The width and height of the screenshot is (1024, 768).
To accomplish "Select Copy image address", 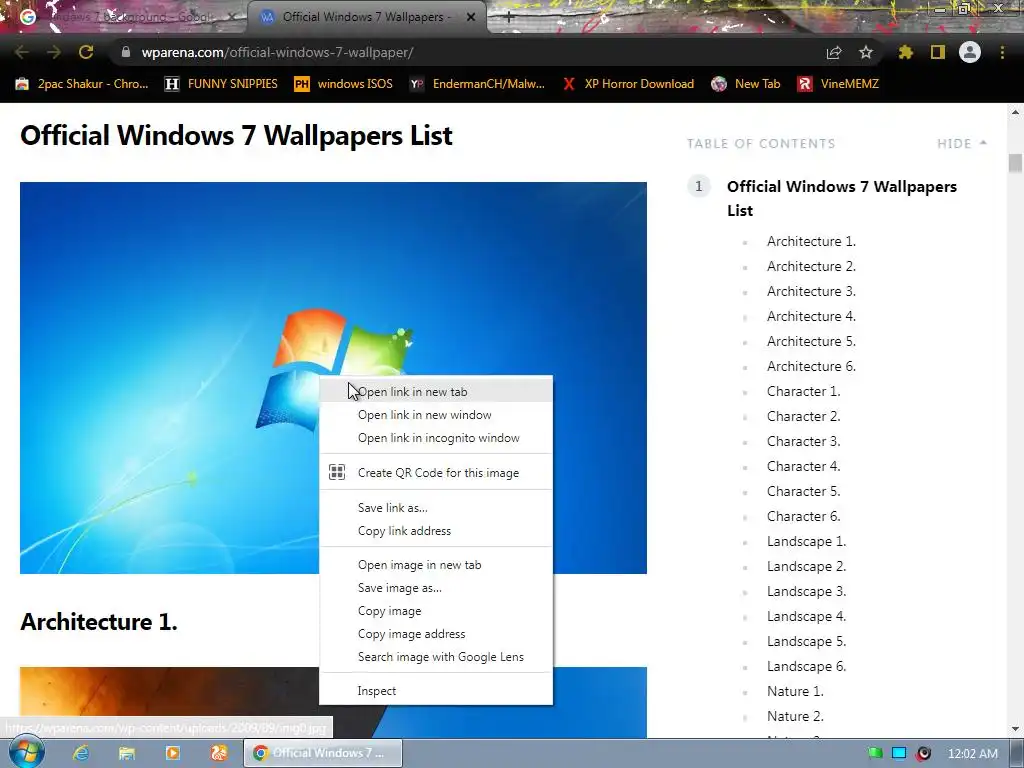I will tap(436, 634).
